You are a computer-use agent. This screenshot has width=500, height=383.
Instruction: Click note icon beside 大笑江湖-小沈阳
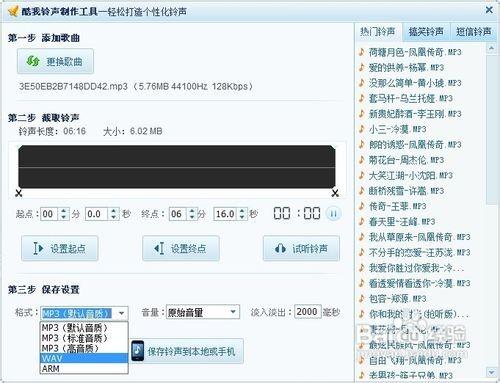362,175
